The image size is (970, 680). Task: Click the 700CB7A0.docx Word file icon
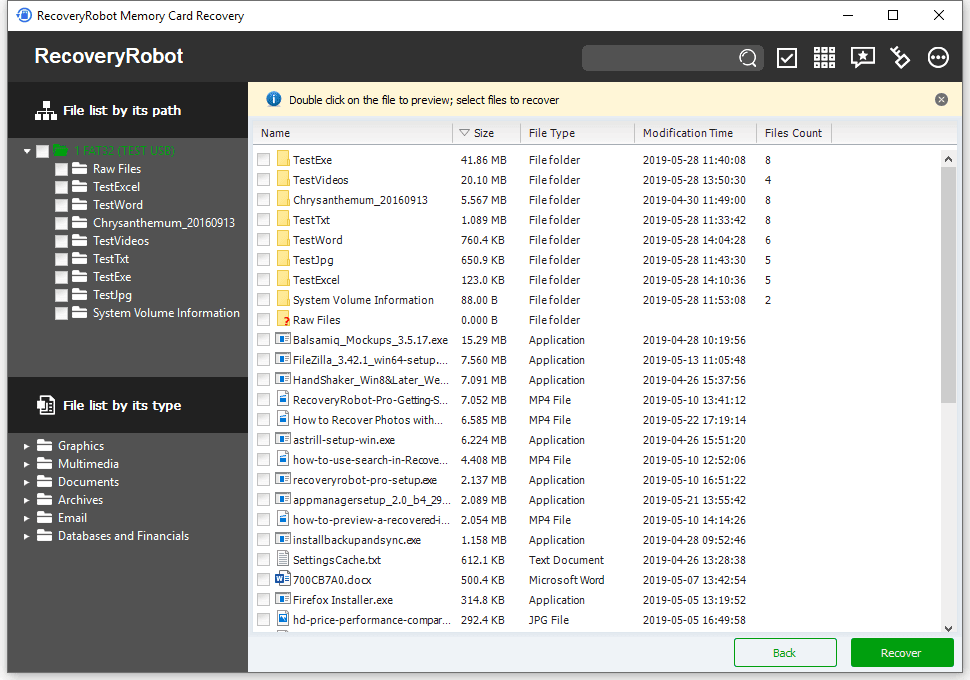click(283, 580)
